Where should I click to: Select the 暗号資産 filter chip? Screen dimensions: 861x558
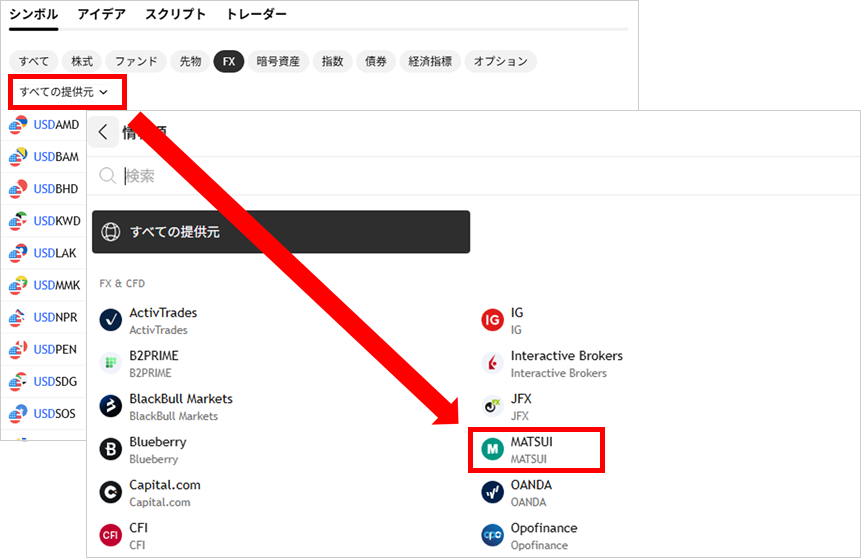pos(278,61)
